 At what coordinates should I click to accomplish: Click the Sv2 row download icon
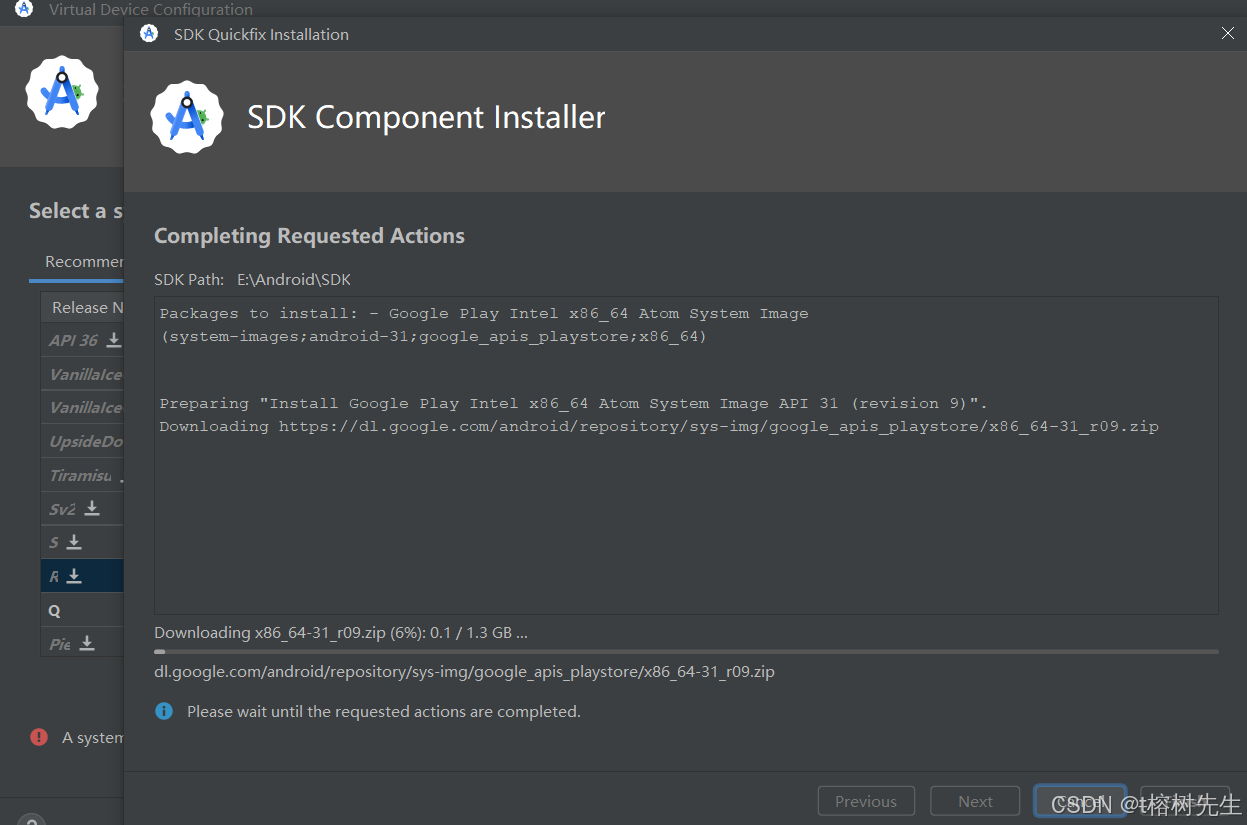click(92, 509)
